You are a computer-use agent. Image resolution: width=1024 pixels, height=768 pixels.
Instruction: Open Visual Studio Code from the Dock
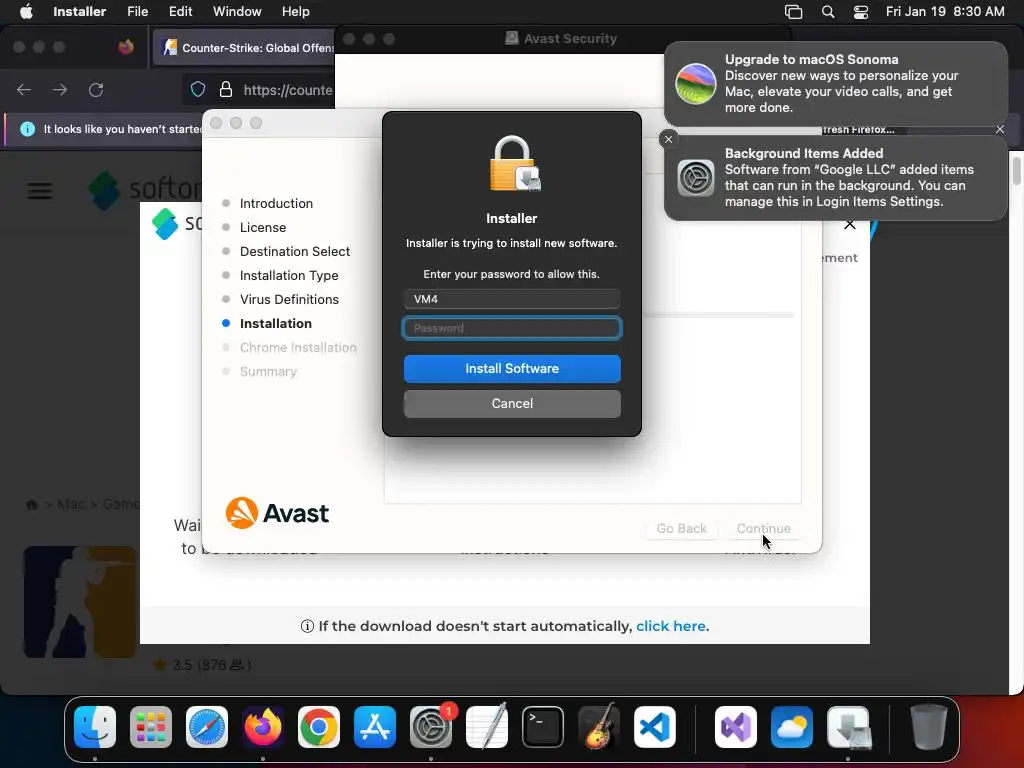pos(655,727)
